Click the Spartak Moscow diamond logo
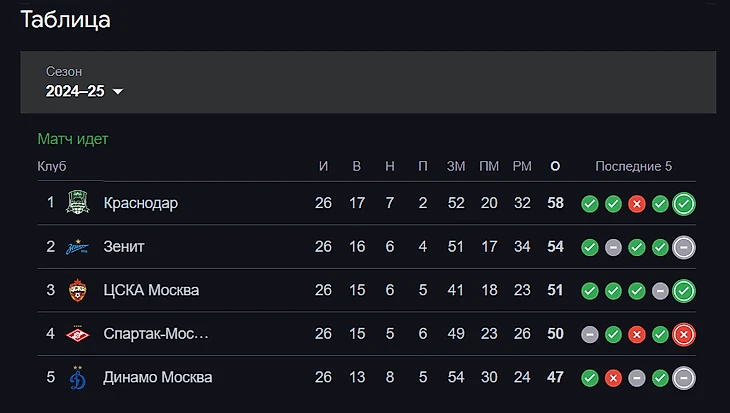The width and height of the screenshot is (730, 413). coord(77,334)
